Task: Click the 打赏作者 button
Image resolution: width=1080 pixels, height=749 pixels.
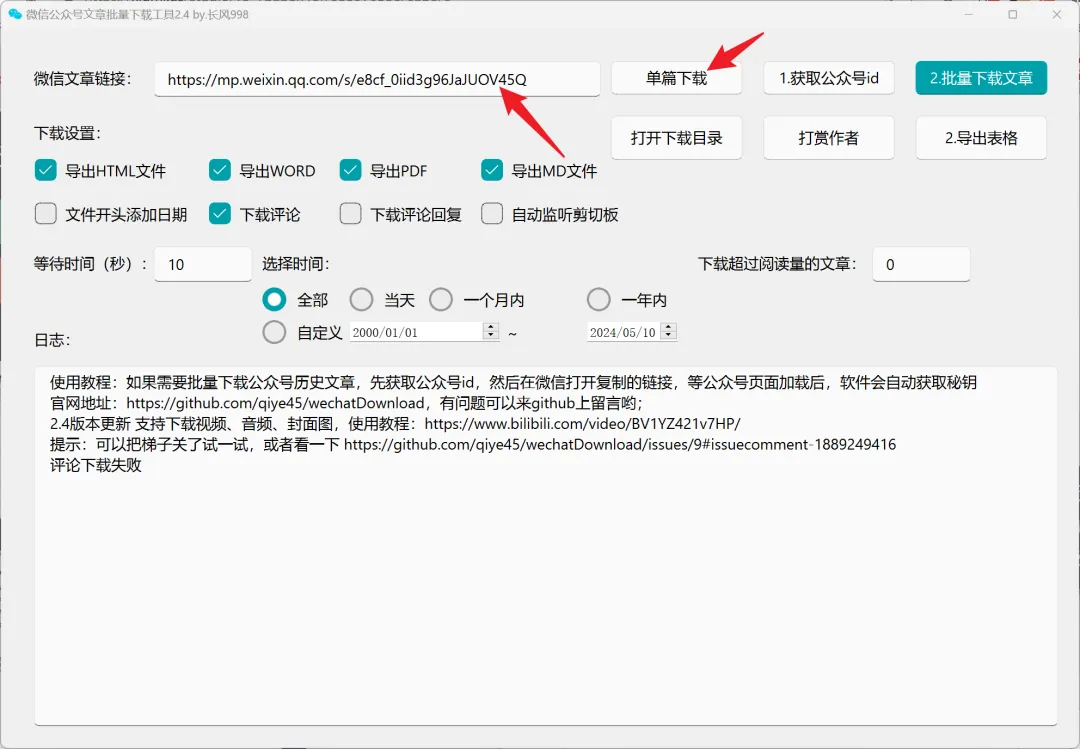Action: coord(829,138)
